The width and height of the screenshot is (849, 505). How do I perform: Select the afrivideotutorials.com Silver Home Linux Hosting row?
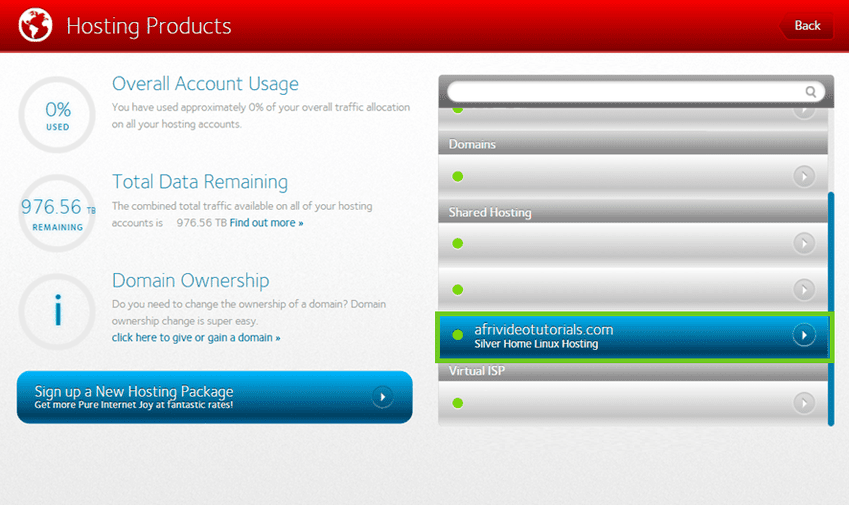tap(620, 336)
